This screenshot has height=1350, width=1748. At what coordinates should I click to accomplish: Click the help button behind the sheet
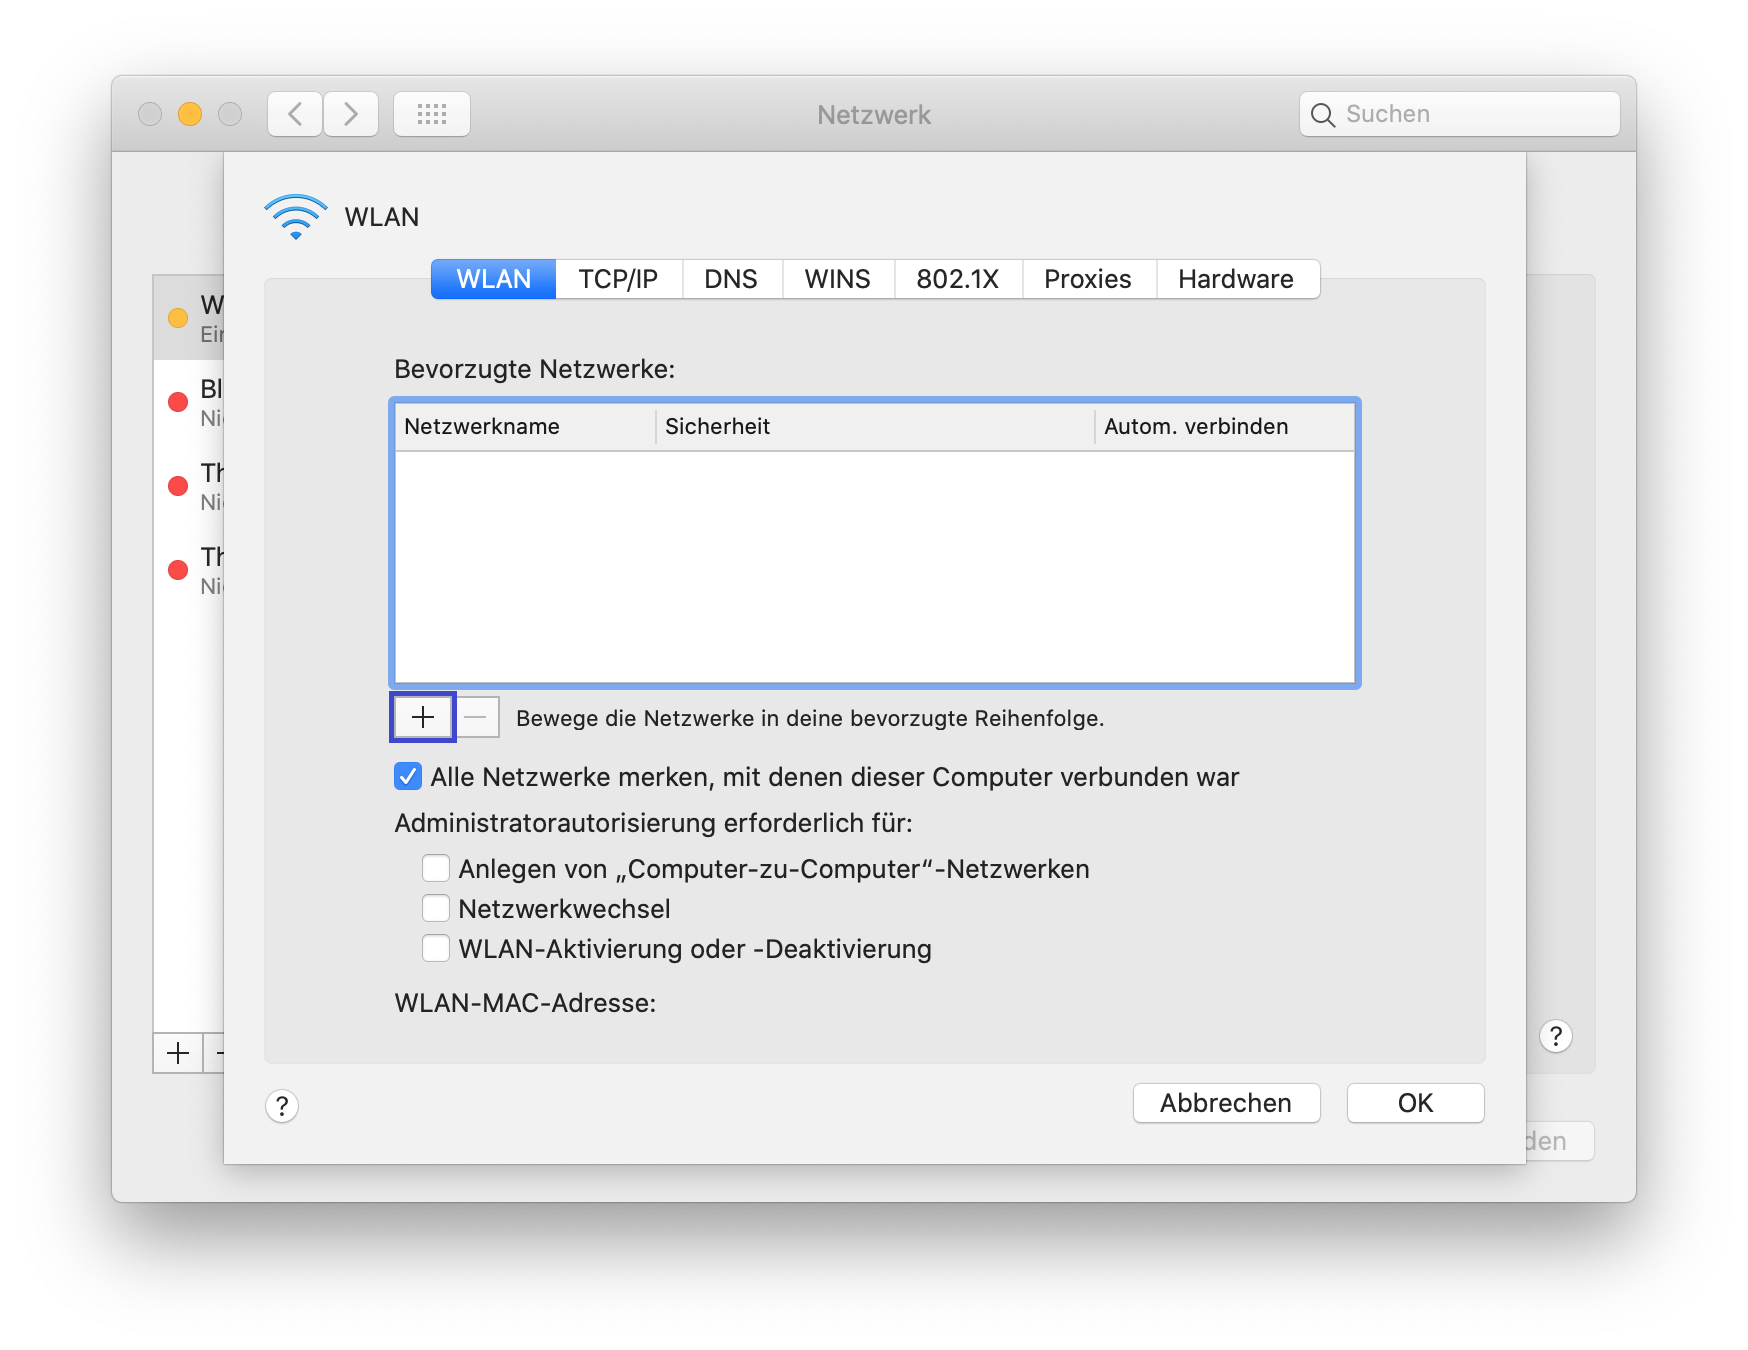(x=1555, y=1036)
